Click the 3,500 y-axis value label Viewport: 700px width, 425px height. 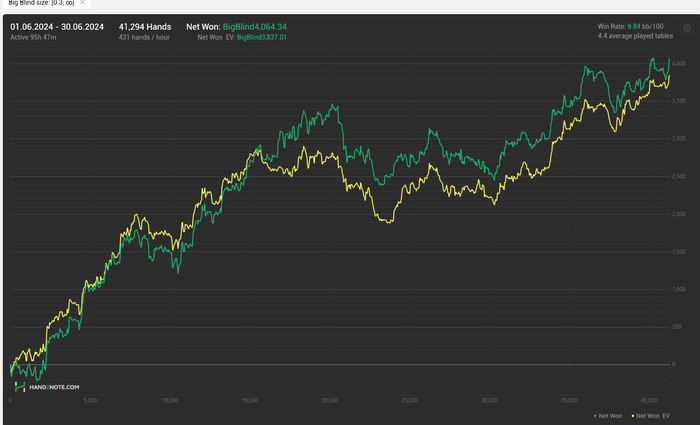coord(679,101)
